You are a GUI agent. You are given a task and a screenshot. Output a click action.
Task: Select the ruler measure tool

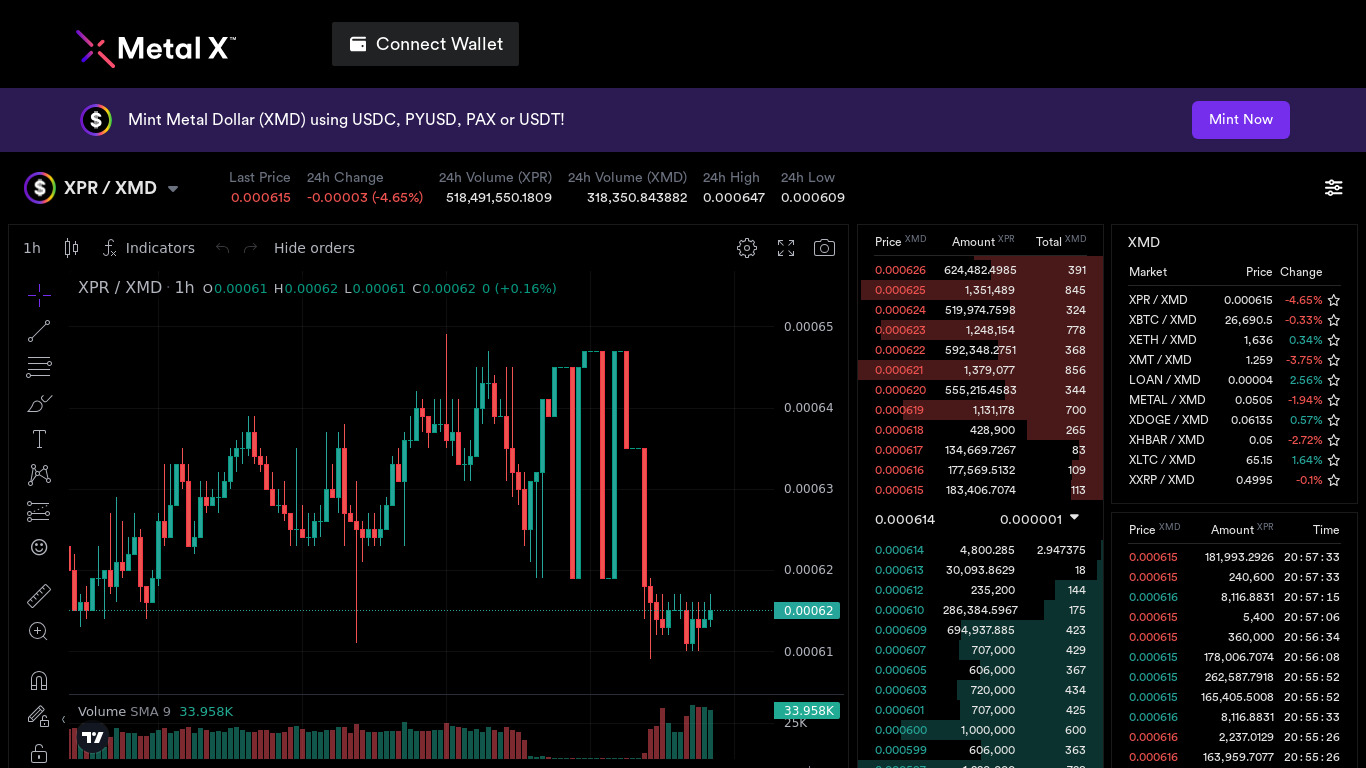[x=39, y=595]
